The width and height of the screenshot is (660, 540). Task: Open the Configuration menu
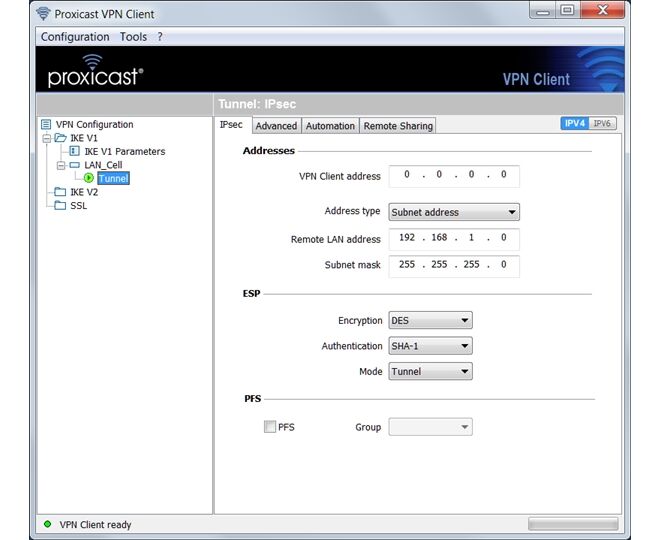click(75, 37)
